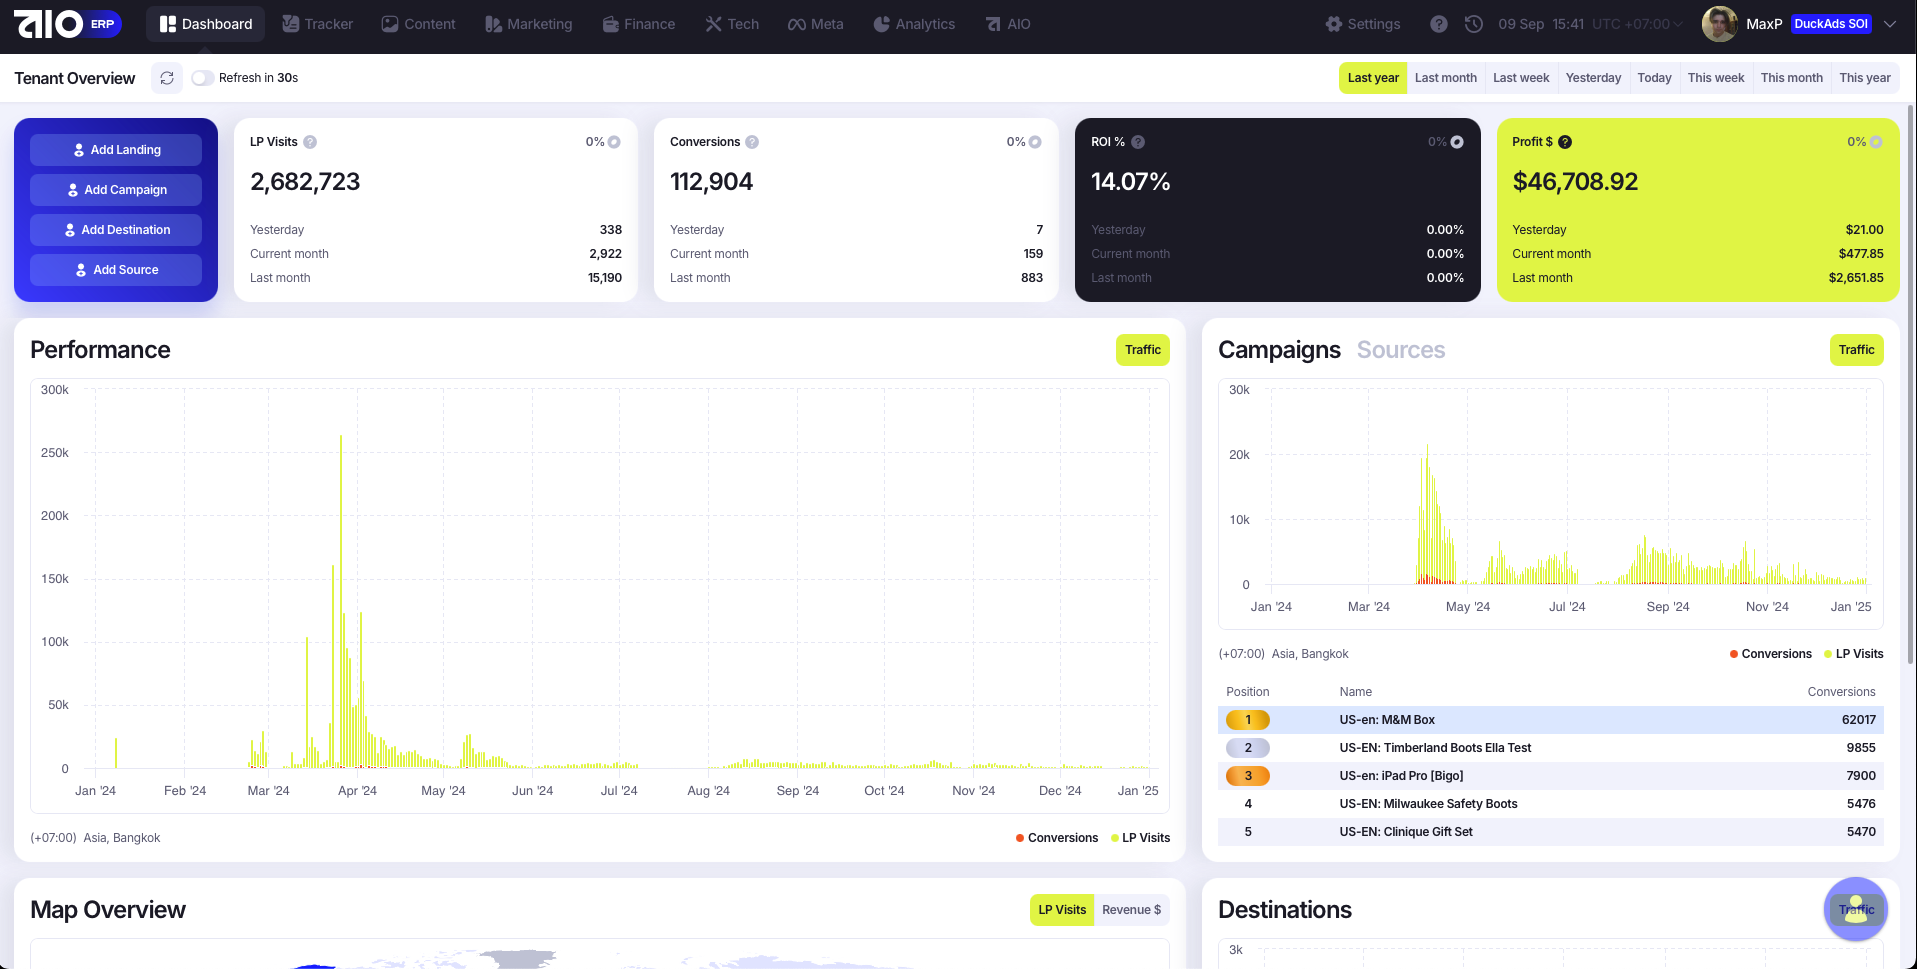The width and height of the screenshot is (1917, 969).
Task: Open the Analytics menu
Action: click(914, 24)
